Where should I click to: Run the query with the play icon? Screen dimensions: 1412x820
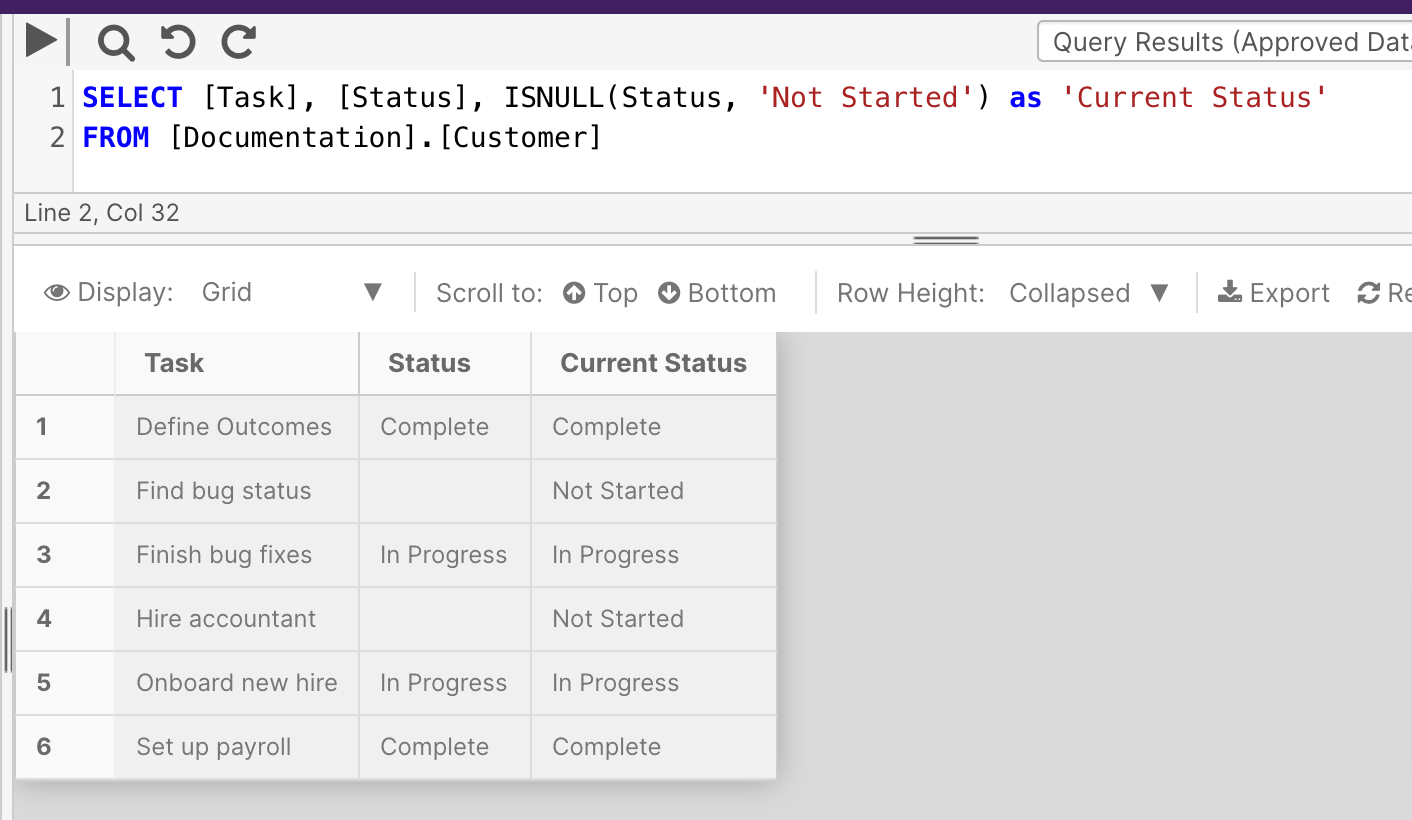coord(41,42)
